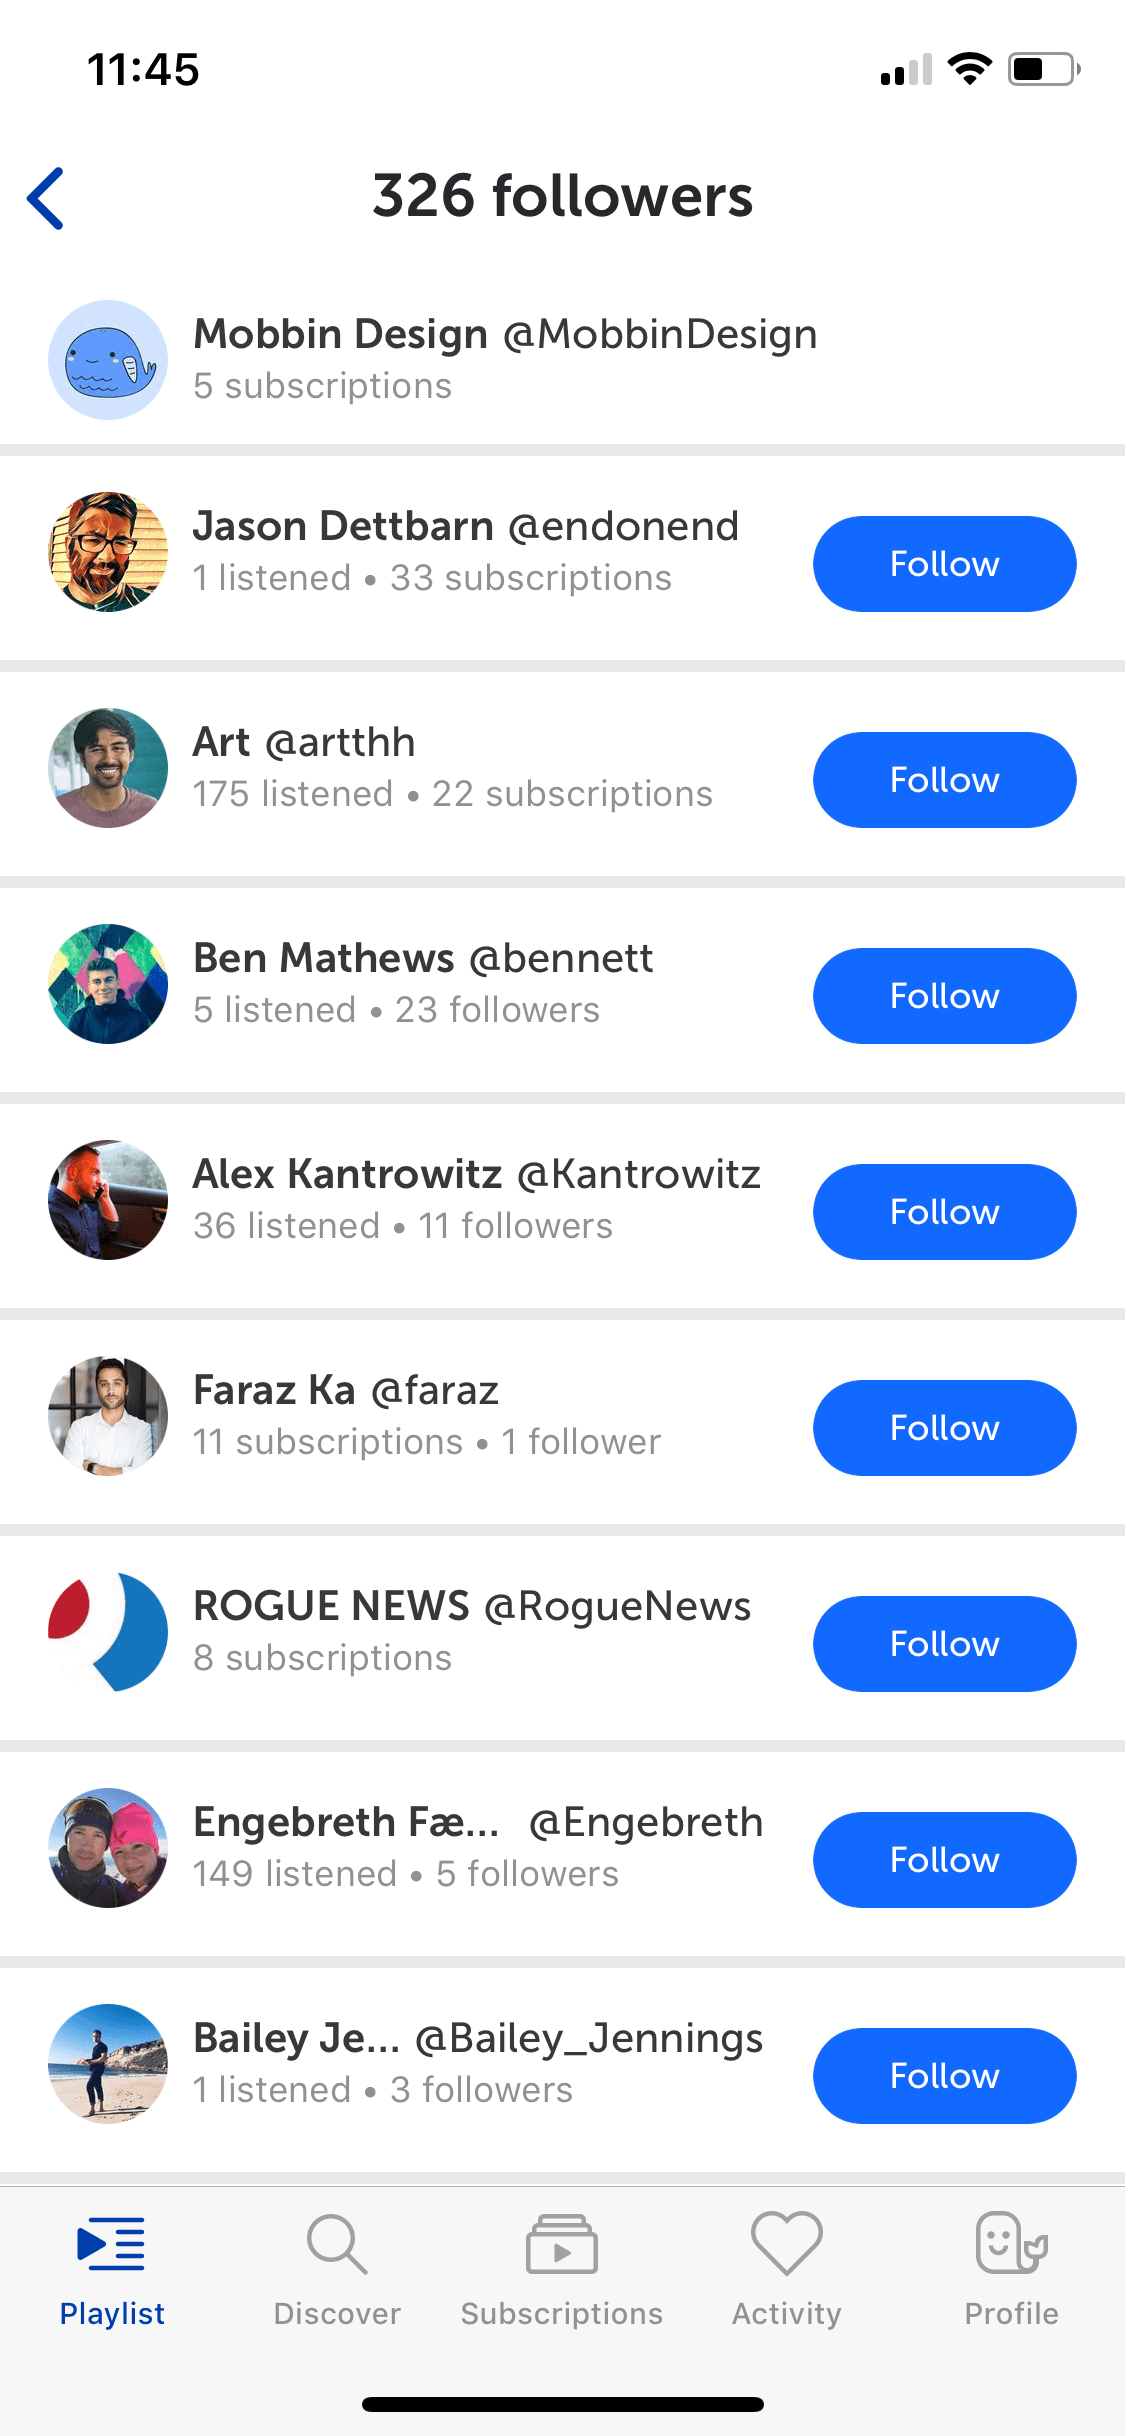
Task: Follow Alex Kantrowitz
Action: [x=944, y=1212]
